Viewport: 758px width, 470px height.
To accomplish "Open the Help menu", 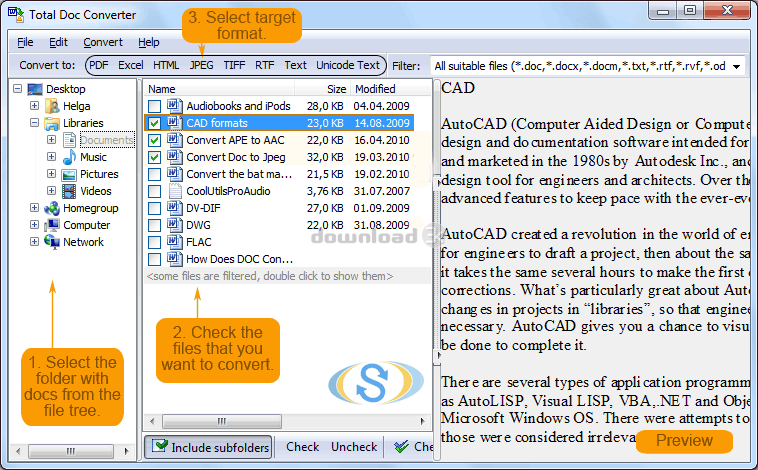I will [x=149, y=43].
